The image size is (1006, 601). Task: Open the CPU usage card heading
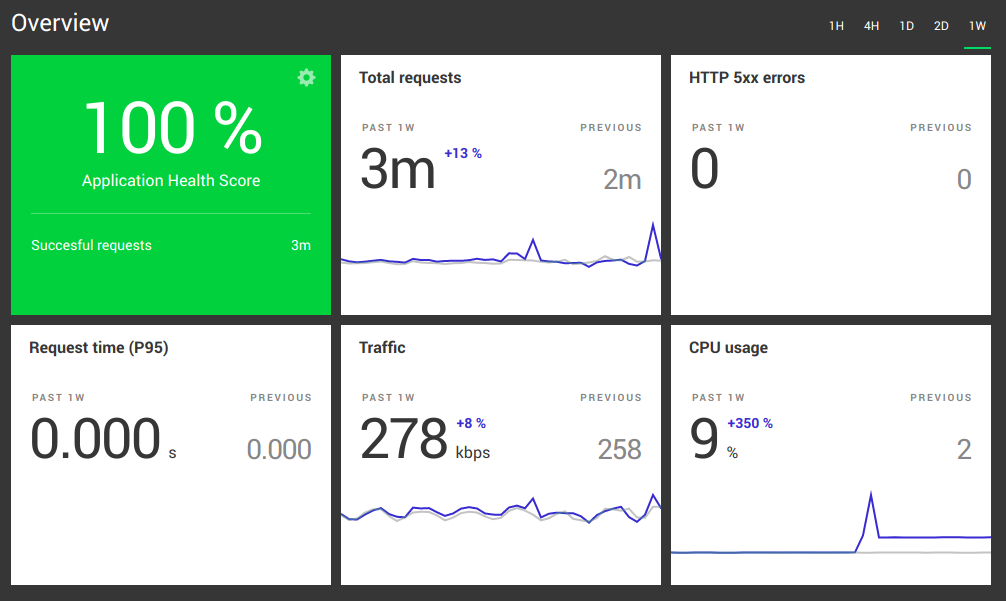click(x=728, y=348)
